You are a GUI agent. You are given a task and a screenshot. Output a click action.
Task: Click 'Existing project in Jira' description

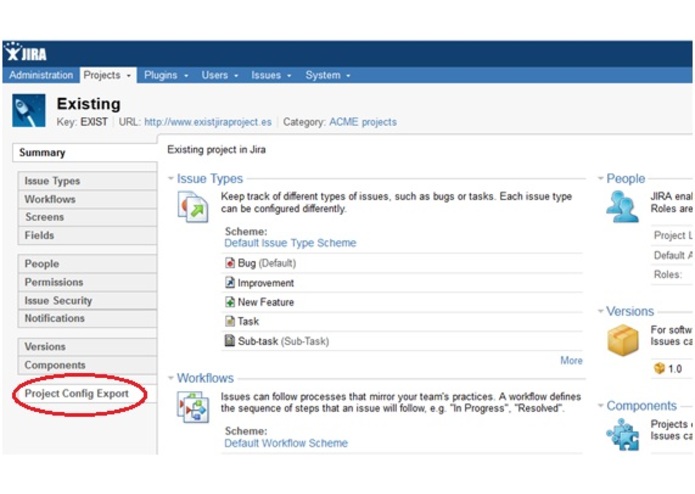point(216,149)
